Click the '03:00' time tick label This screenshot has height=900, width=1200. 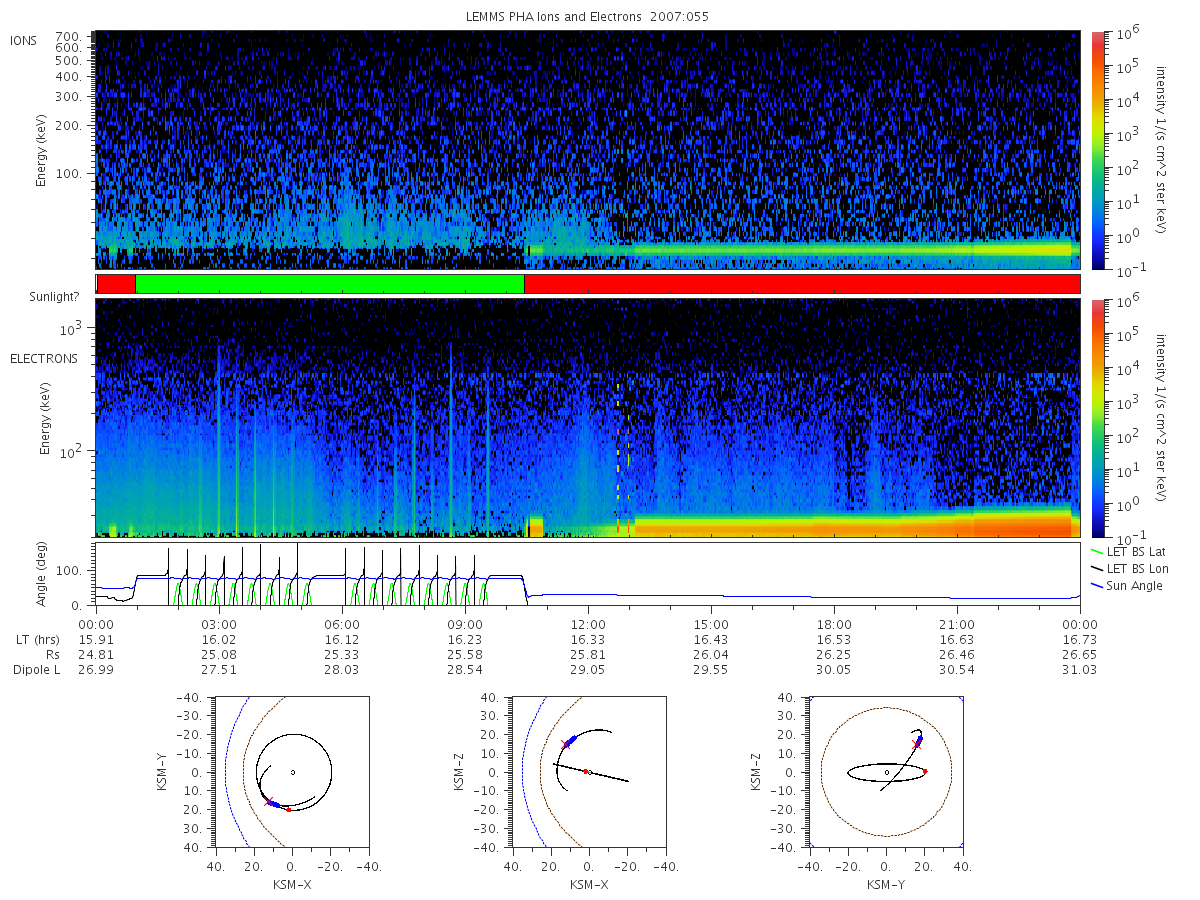point(219,624)
